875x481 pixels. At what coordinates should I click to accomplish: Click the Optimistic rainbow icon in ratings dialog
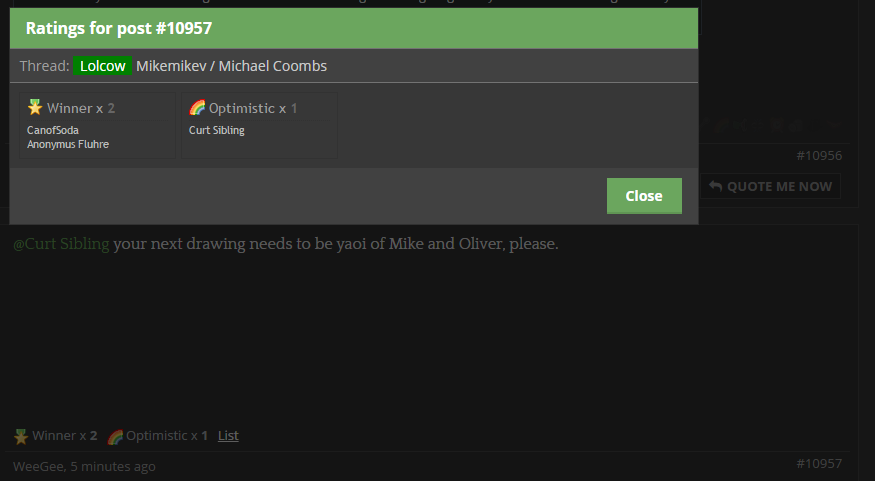click(x=197, y=107)
